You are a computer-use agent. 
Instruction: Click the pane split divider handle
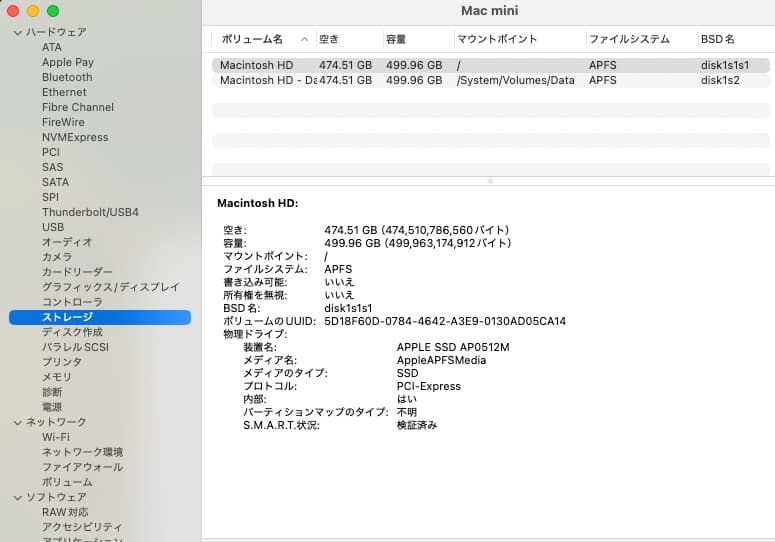tap(490, 181)
